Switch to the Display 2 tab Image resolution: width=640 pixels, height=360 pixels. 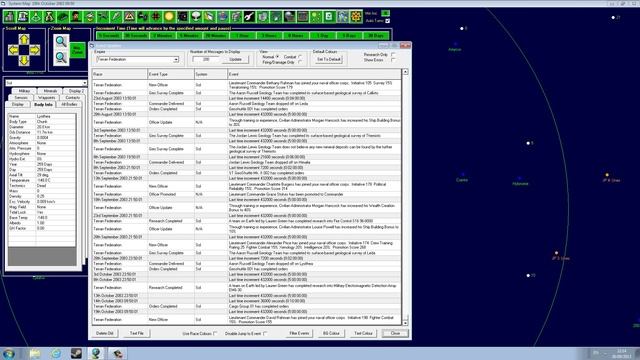76,91
